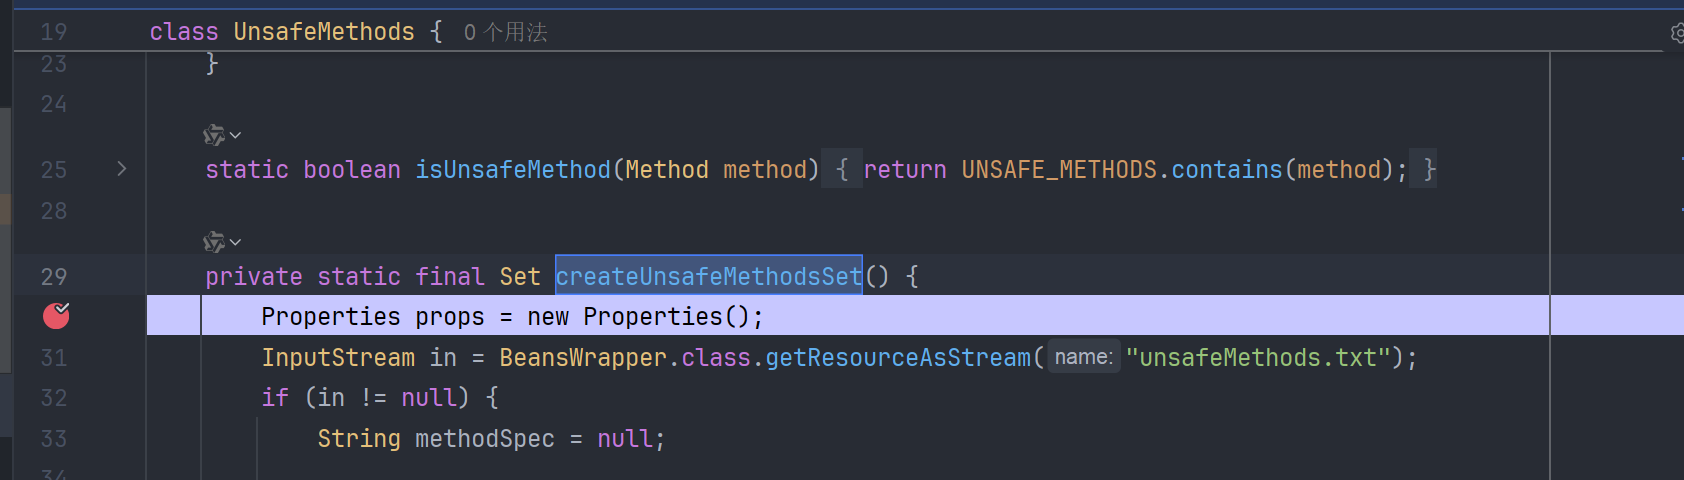Click the 'methodSpec' variable on line 33
The height and width of the screenshot is (480, 1684).
click(x=485, y=439)
